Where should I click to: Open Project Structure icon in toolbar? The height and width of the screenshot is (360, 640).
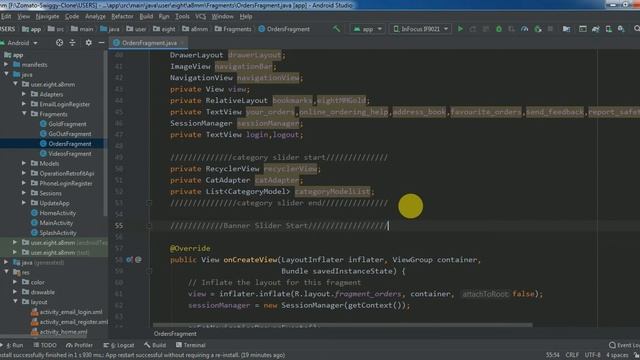click(567, 29)
